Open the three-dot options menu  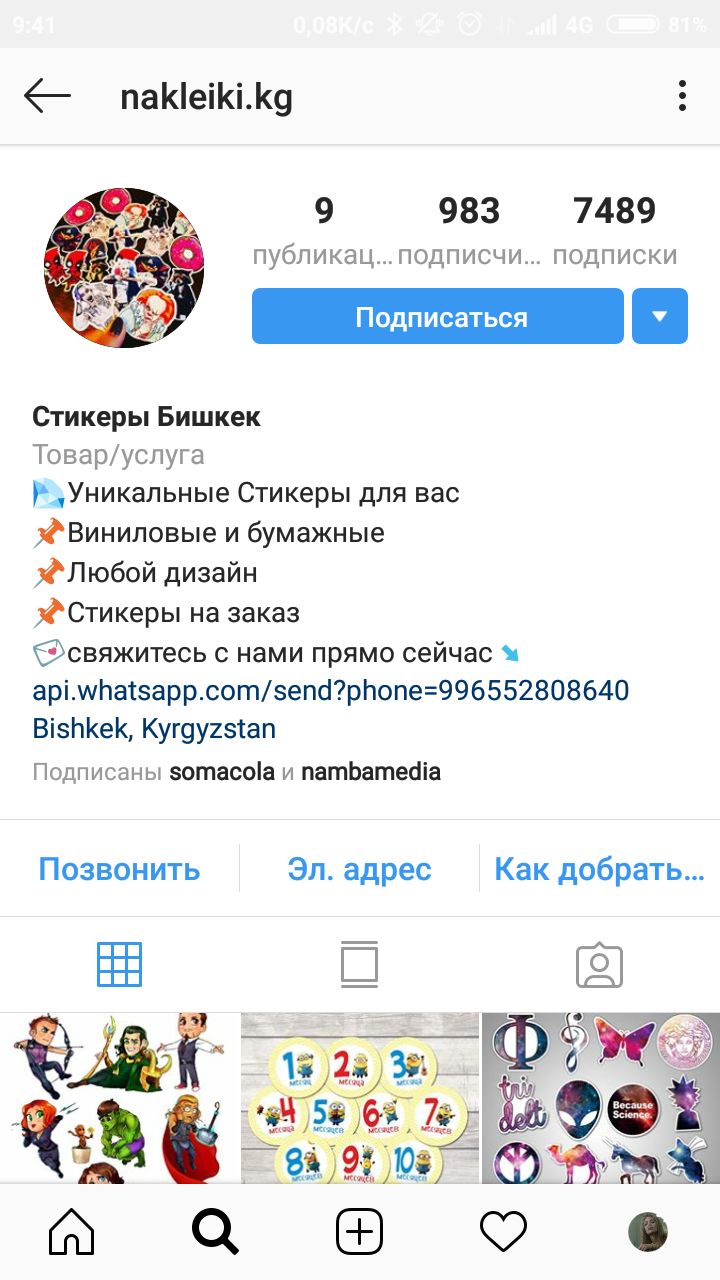682,96
